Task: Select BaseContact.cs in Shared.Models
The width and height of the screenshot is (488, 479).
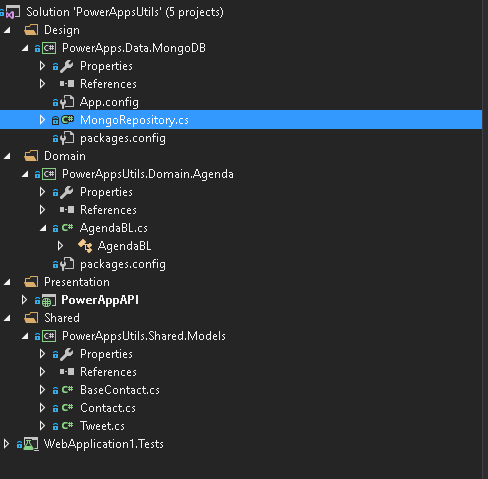Action: tap(120, 390)
